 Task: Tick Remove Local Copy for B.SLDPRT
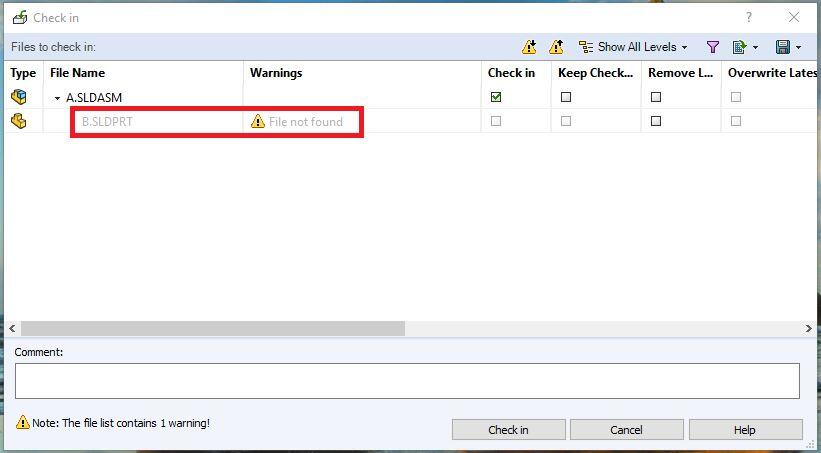pyautogui.click(x=656, y=121)
